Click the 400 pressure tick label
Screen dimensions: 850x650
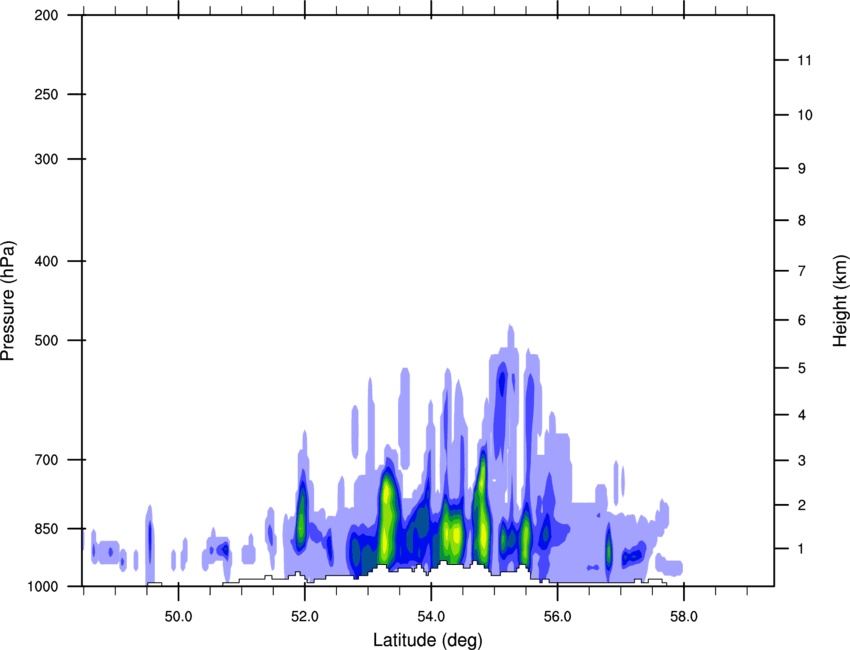tap(46, 261)
